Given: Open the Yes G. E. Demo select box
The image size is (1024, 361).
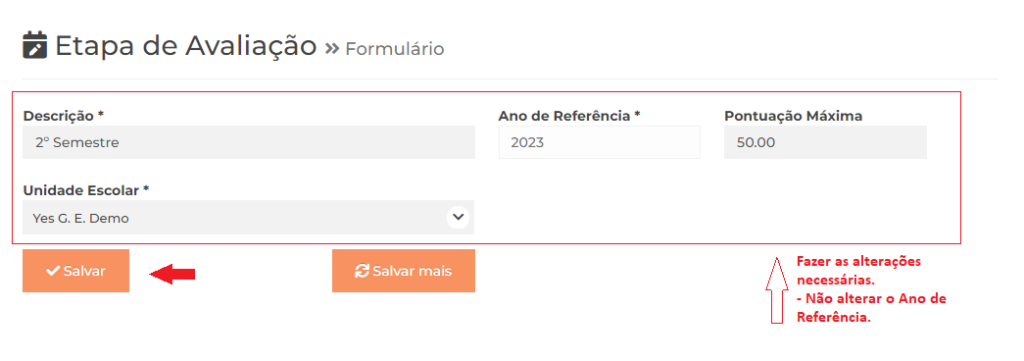Looking at the screenshot, I should click(x=248, y=217).
